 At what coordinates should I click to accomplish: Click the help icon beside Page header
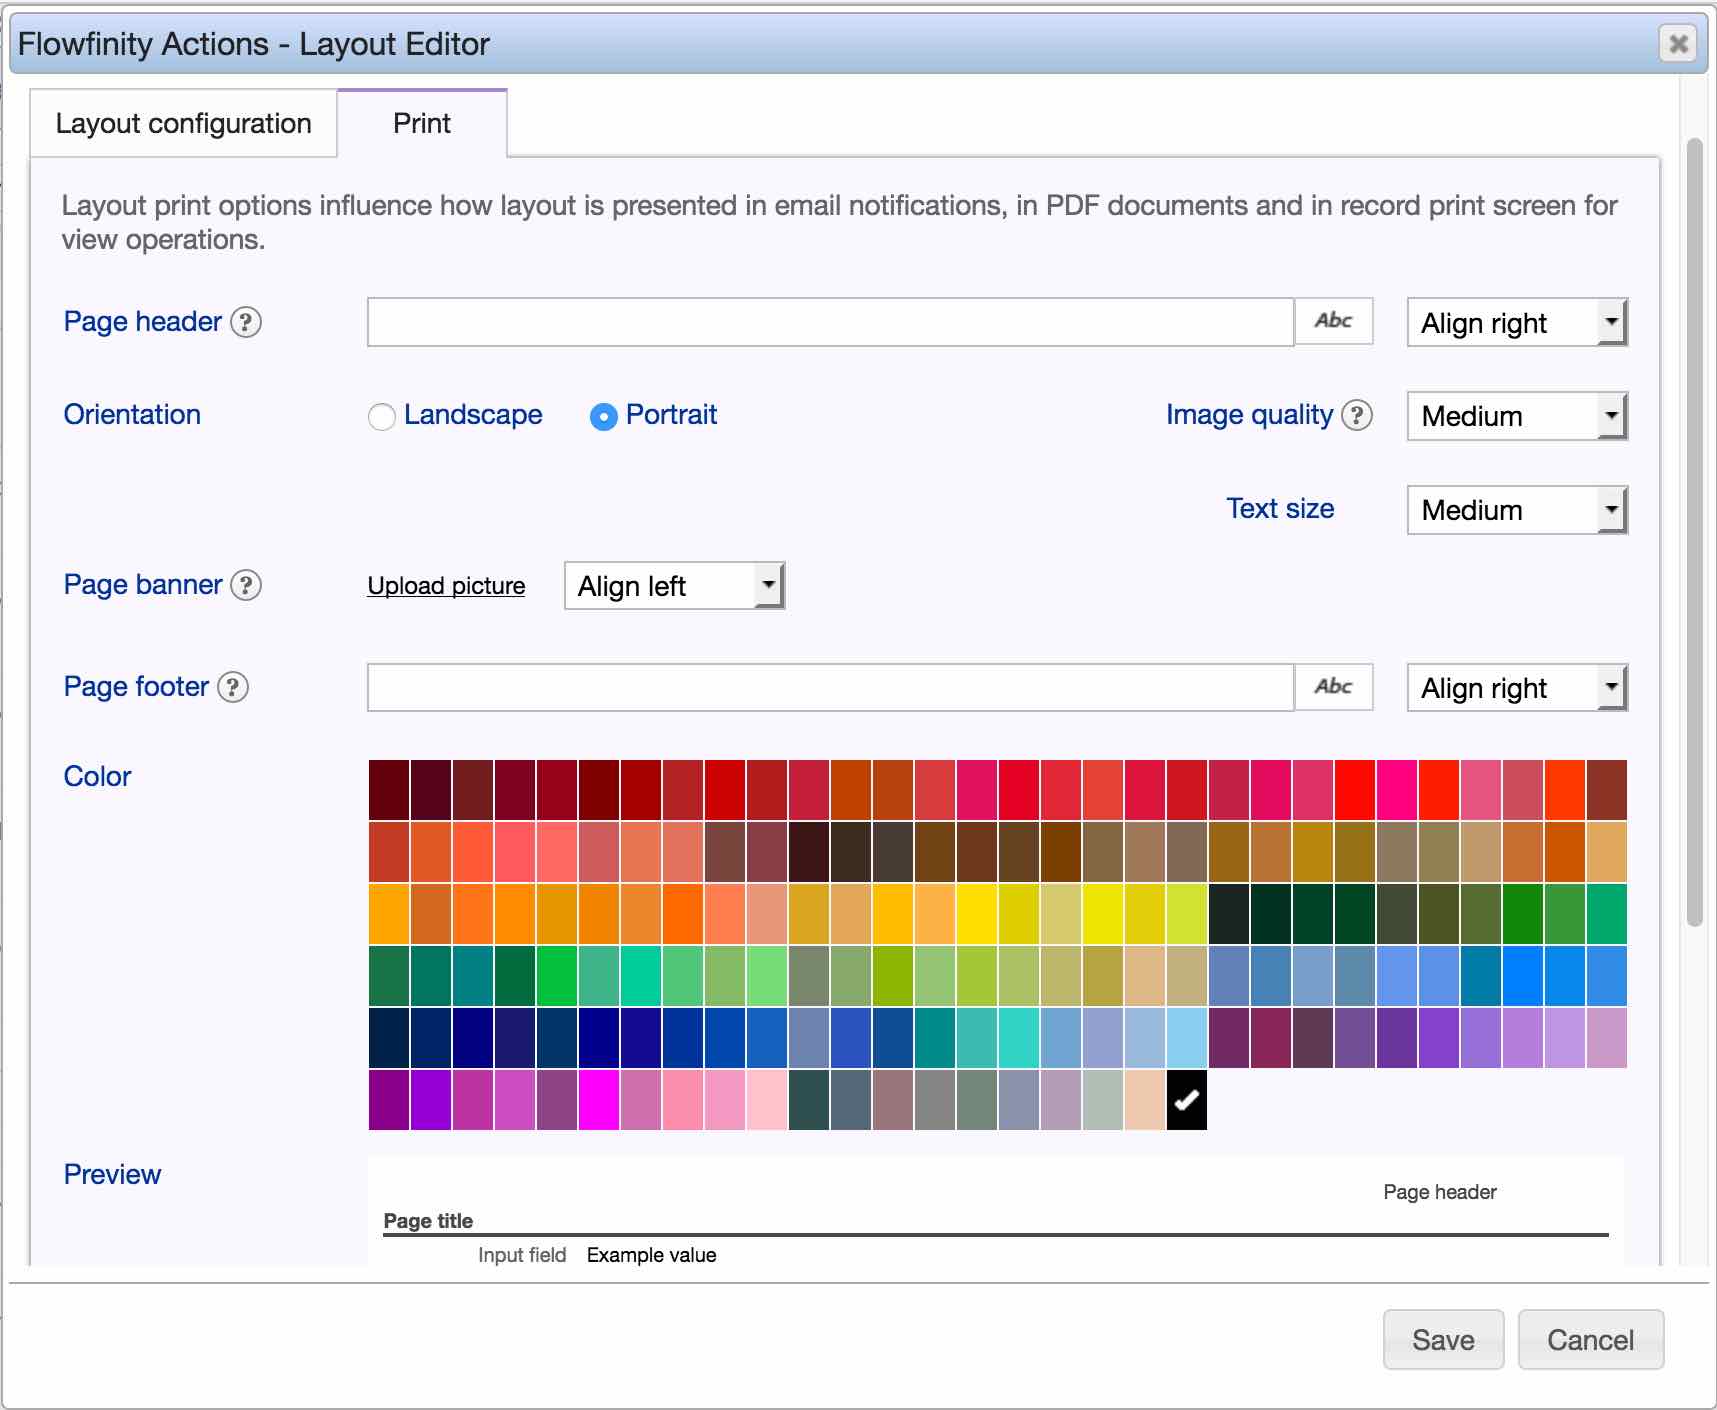pos(246,322)
